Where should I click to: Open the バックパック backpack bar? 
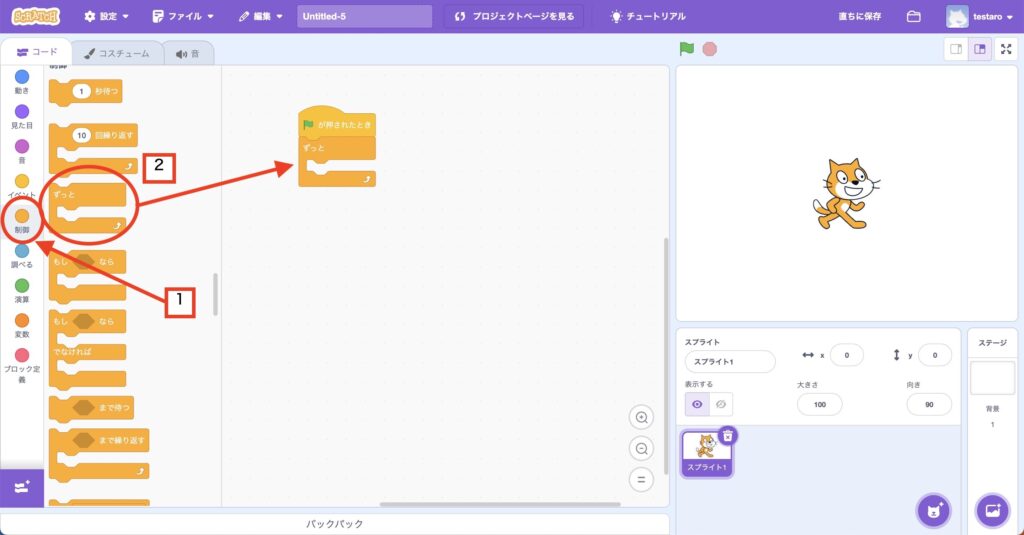tap(334, 524)
